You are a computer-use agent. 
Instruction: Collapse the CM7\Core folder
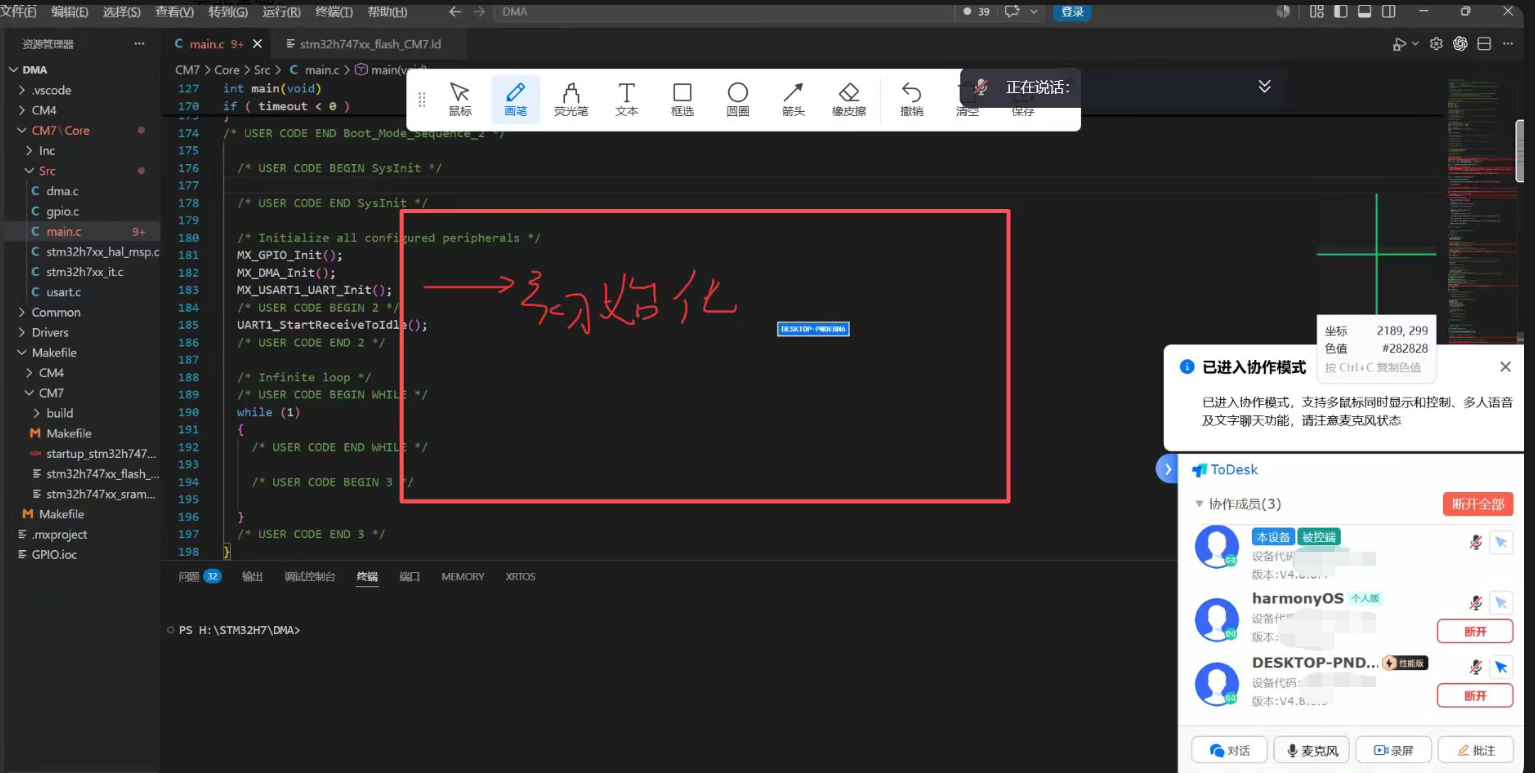point(60,130)
